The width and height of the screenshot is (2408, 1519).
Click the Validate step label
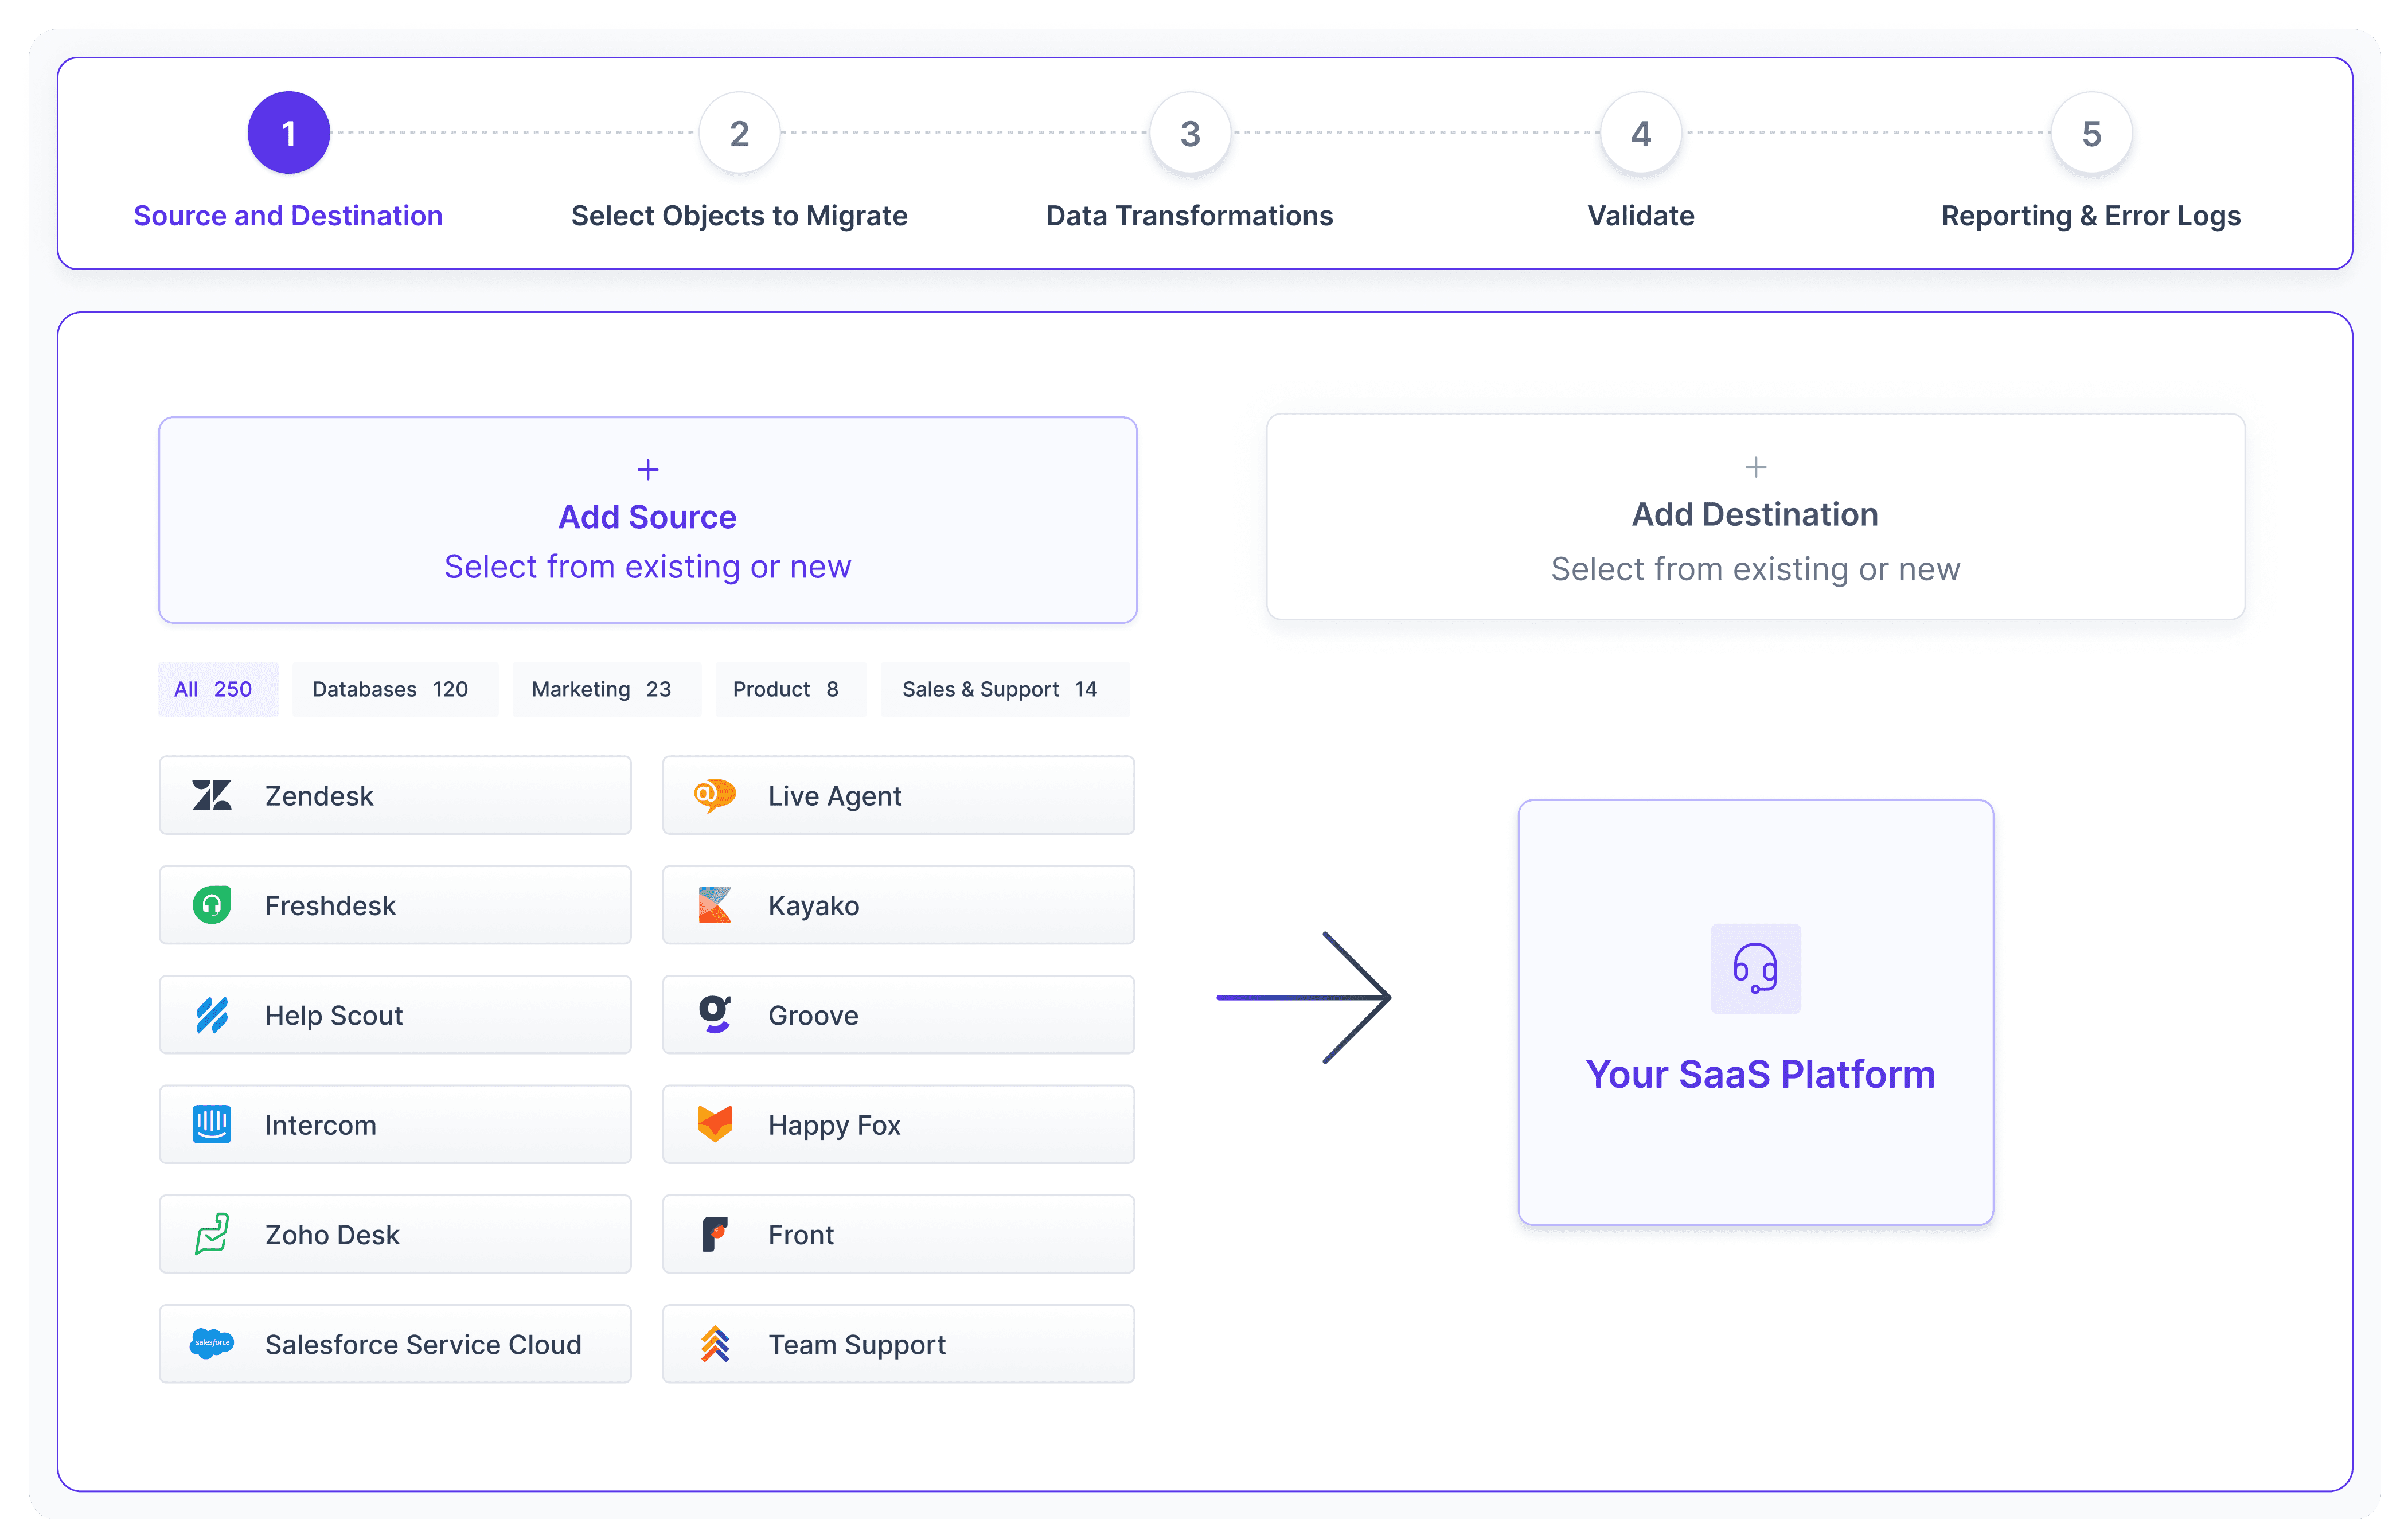click(x=1641, y=216)
